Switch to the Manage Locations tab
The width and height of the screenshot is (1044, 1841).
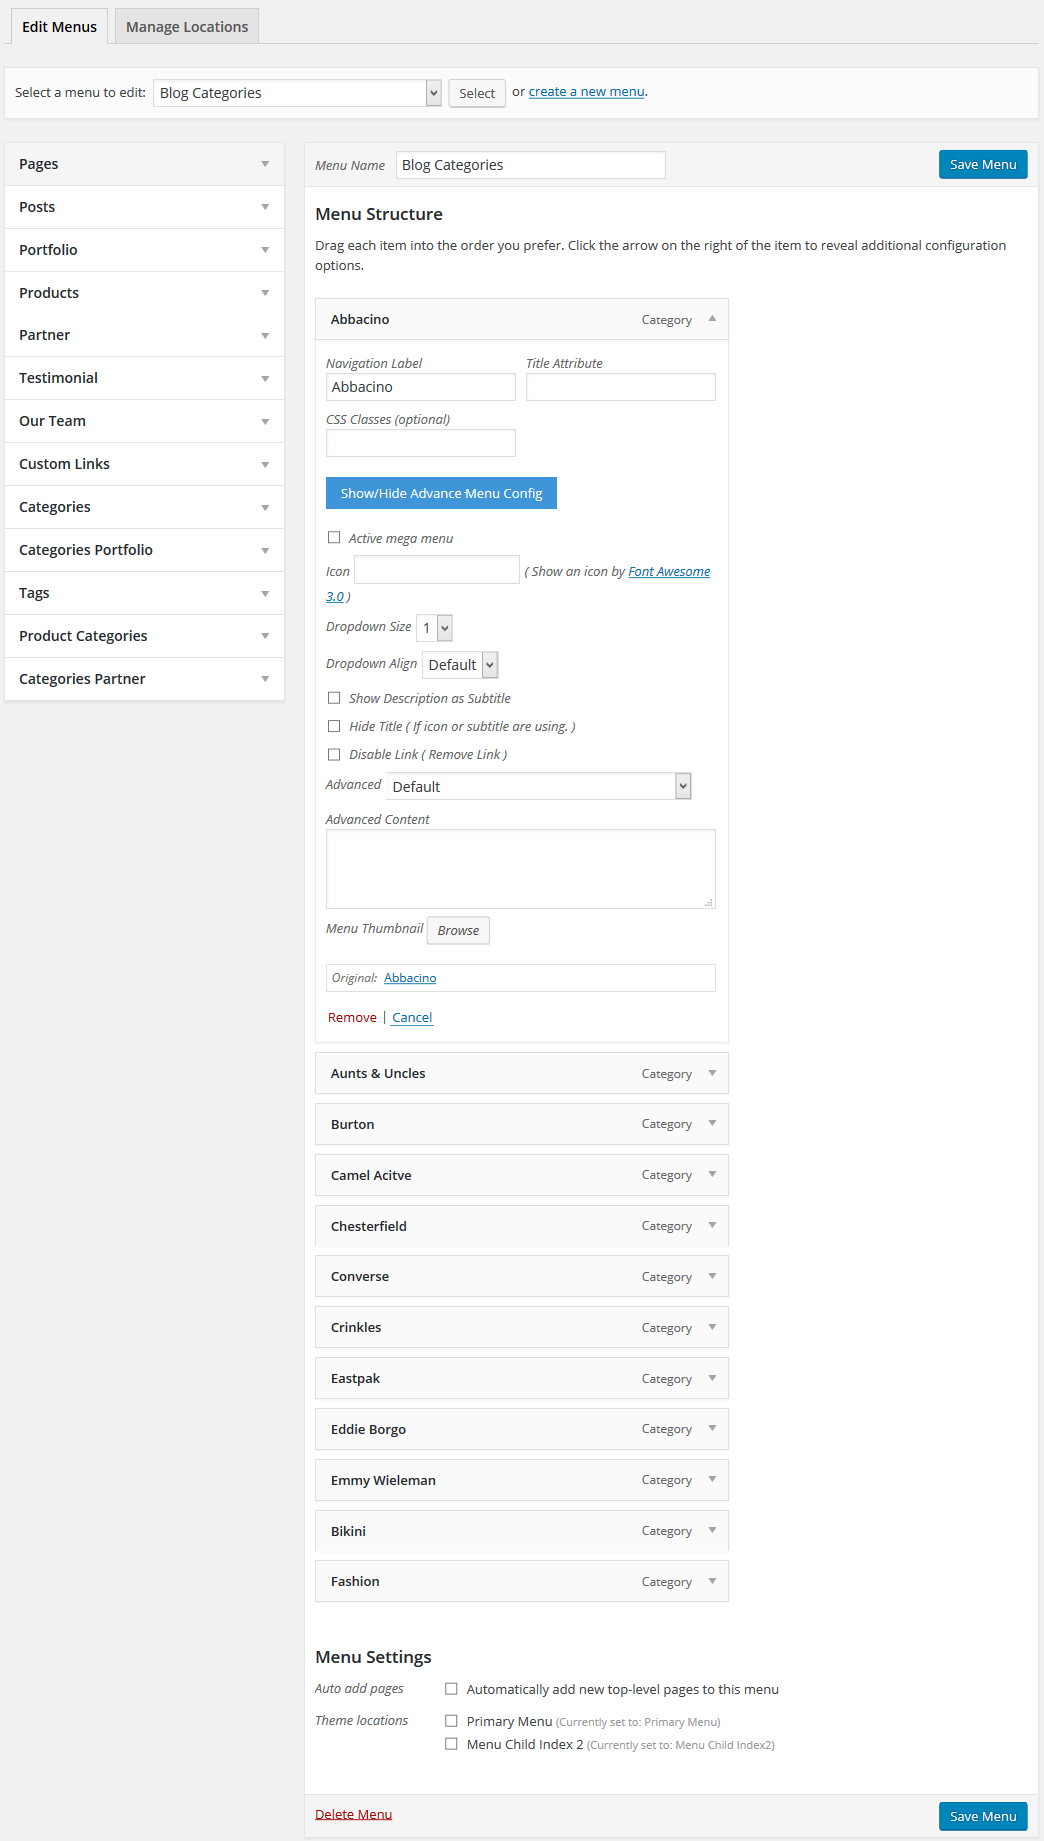point(187,27)
